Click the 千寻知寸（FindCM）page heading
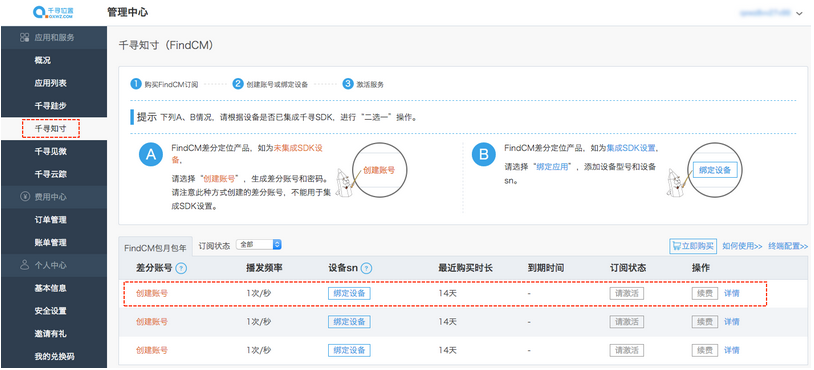Viewport: 814px width, 370px height. click(x=166, y=46)
